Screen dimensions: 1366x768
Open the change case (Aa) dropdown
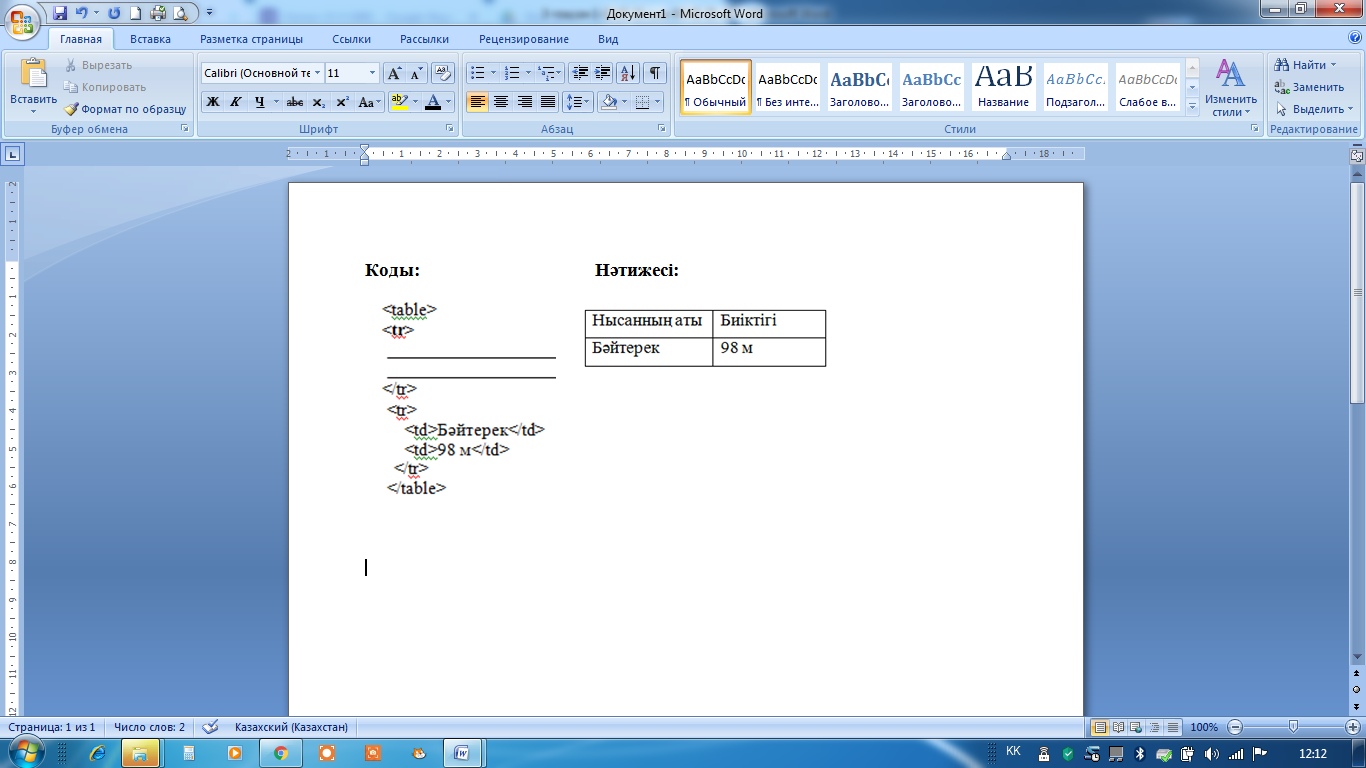[x=368, y=102]
